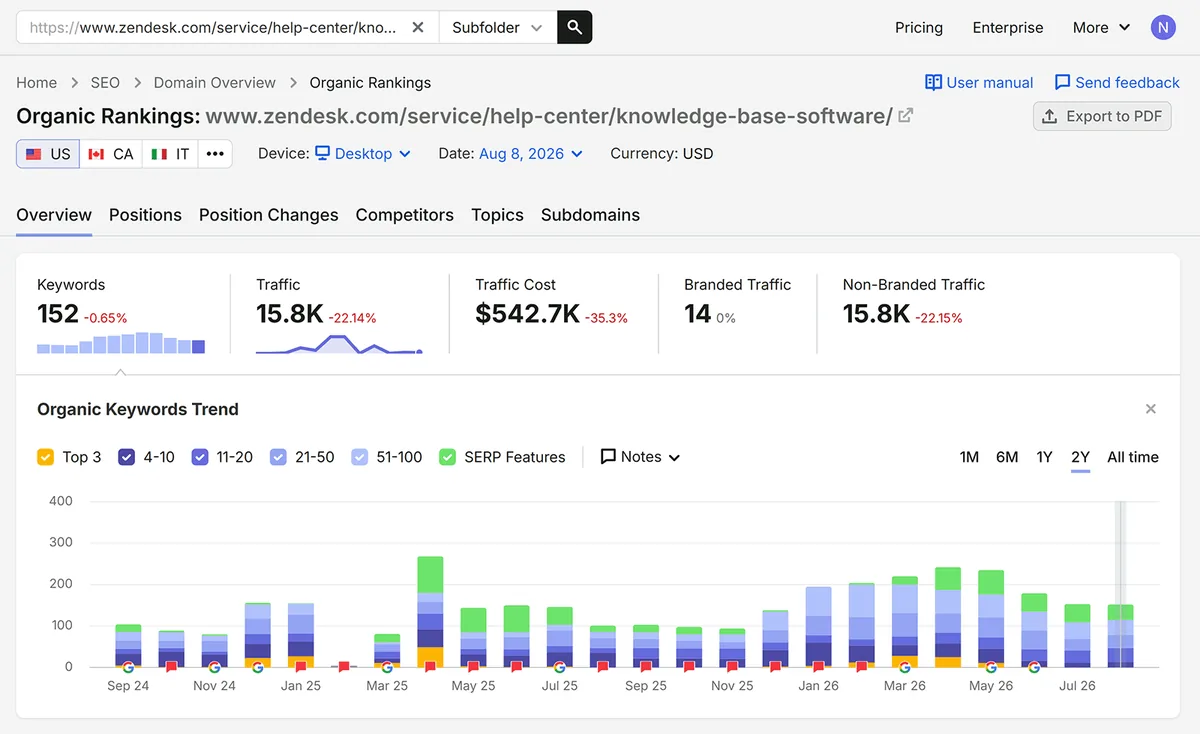Set chart range to 1Y
The image size is (1200, 734).
coord(1044,457)
